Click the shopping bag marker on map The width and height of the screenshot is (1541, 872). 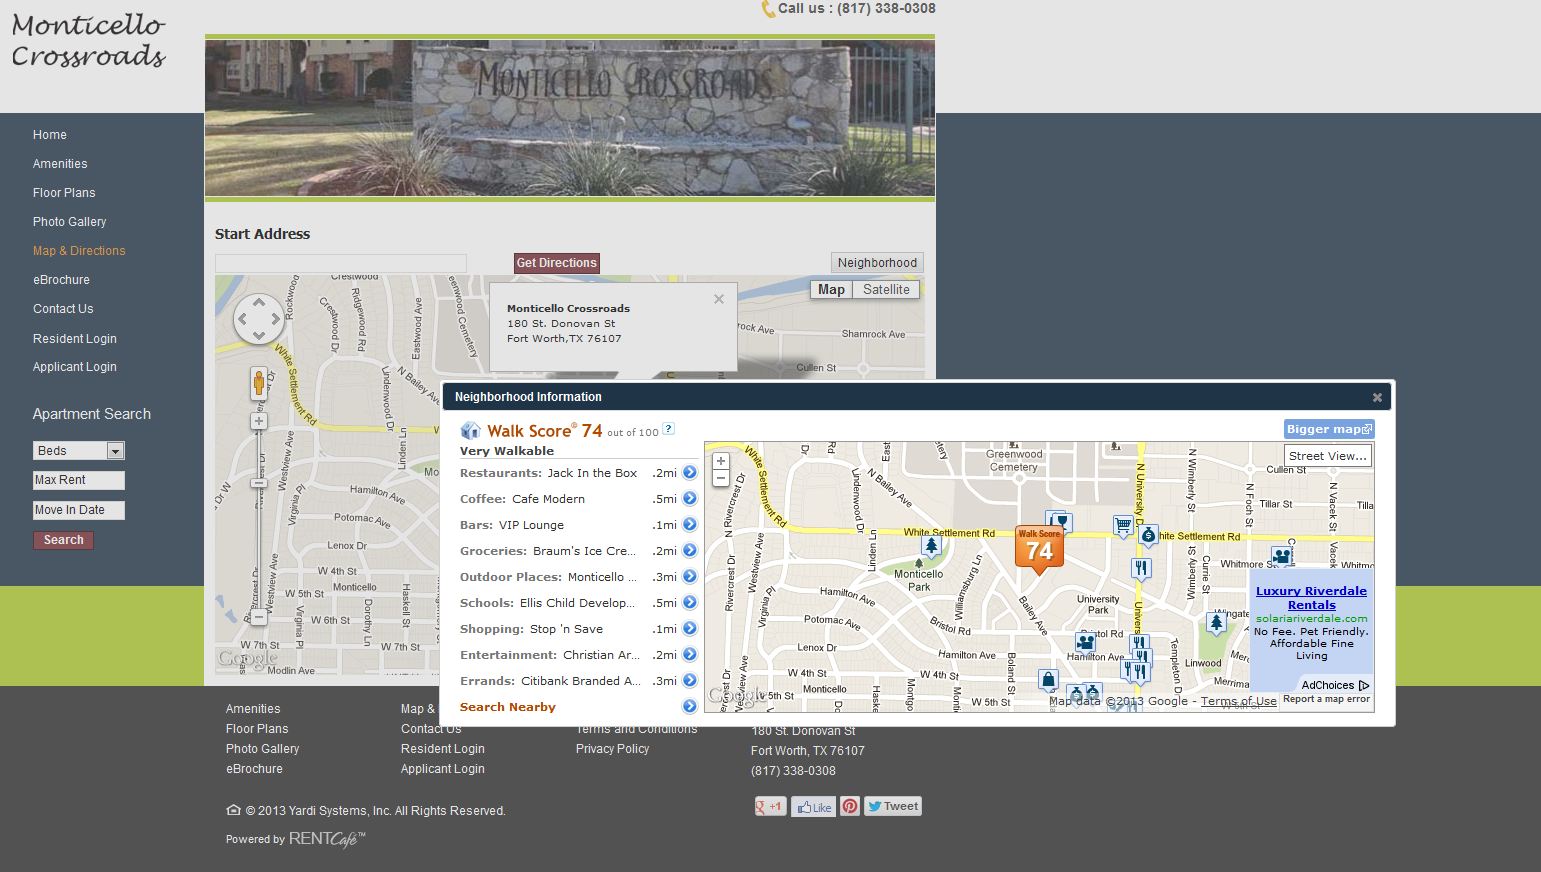1047,681
